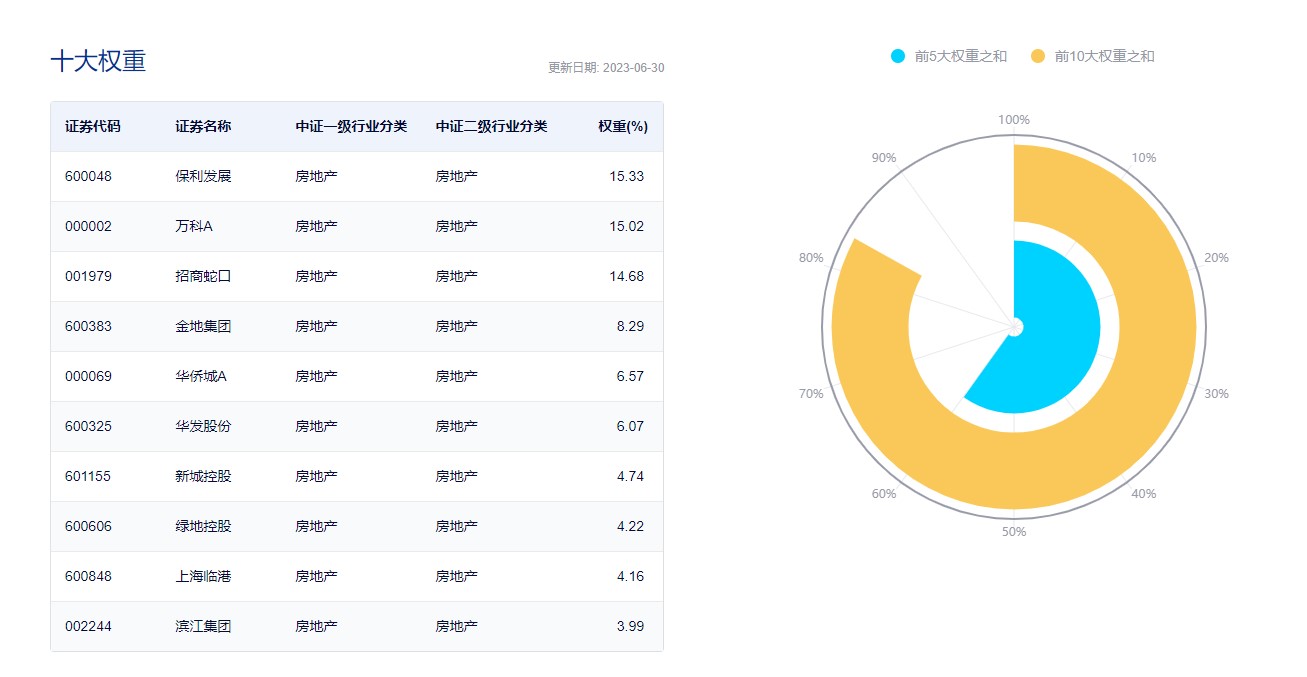
Task: Select the stock name 滨江集团
Action: tap(203, 626)
